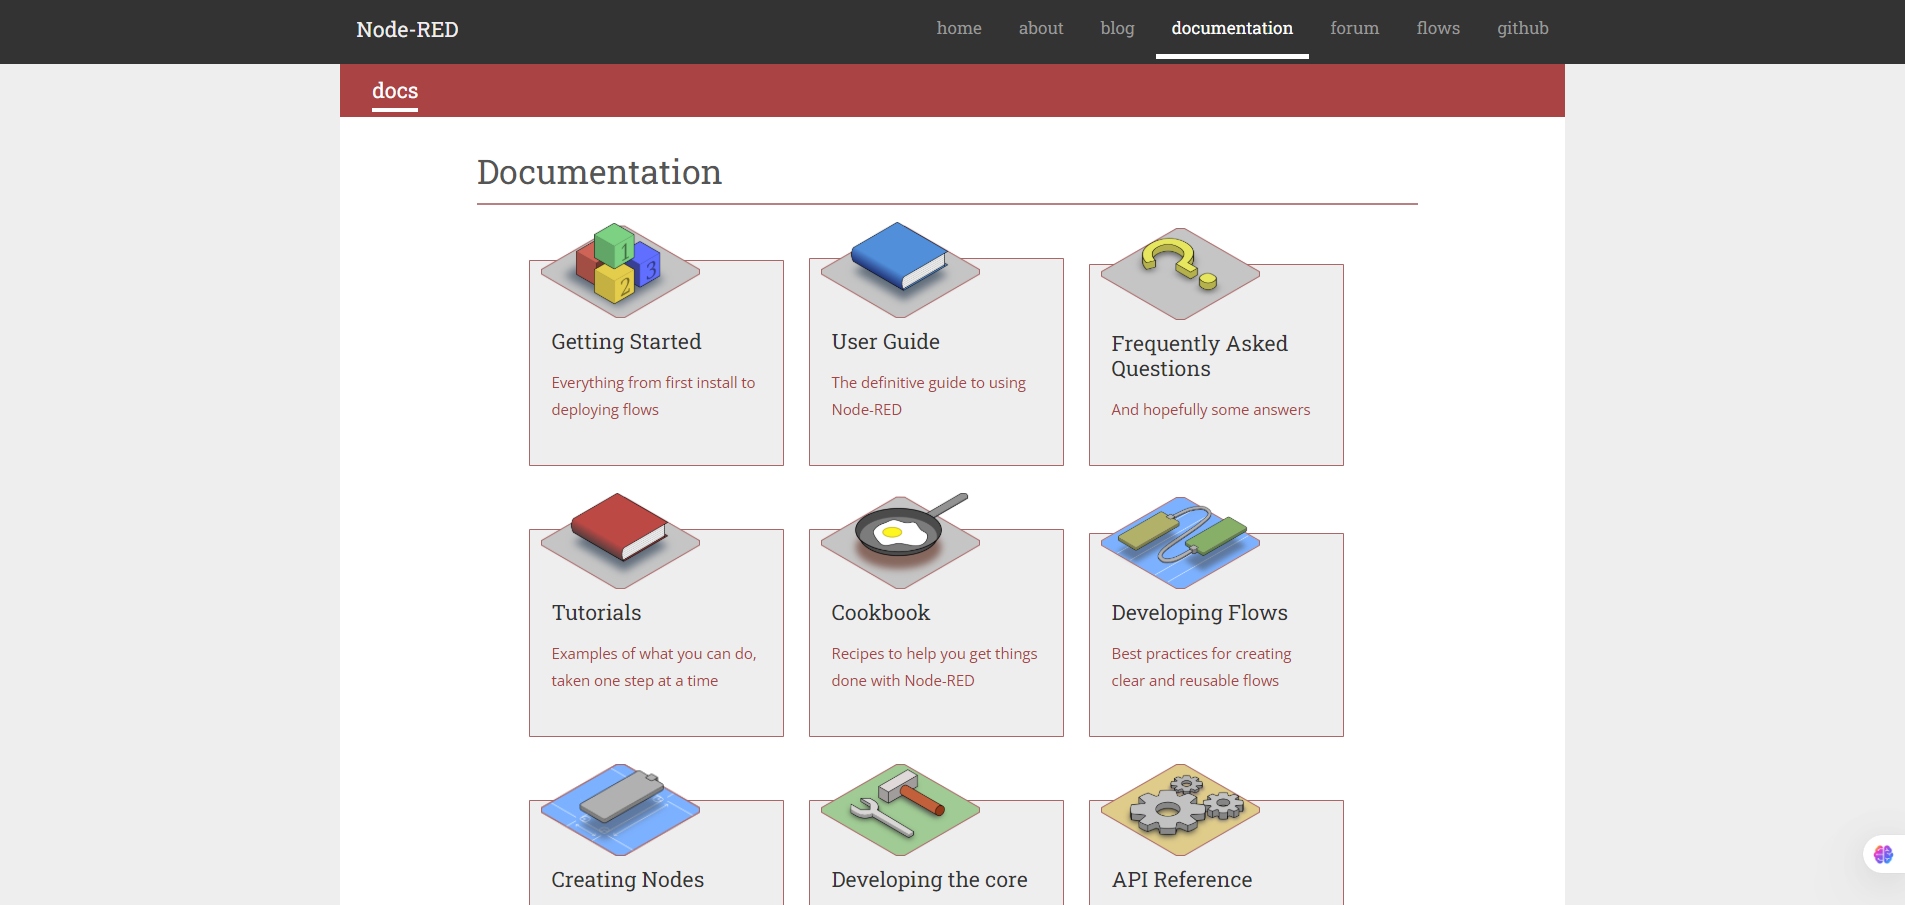Open the Creating Nodes heading link

click(x=627, y=880)
